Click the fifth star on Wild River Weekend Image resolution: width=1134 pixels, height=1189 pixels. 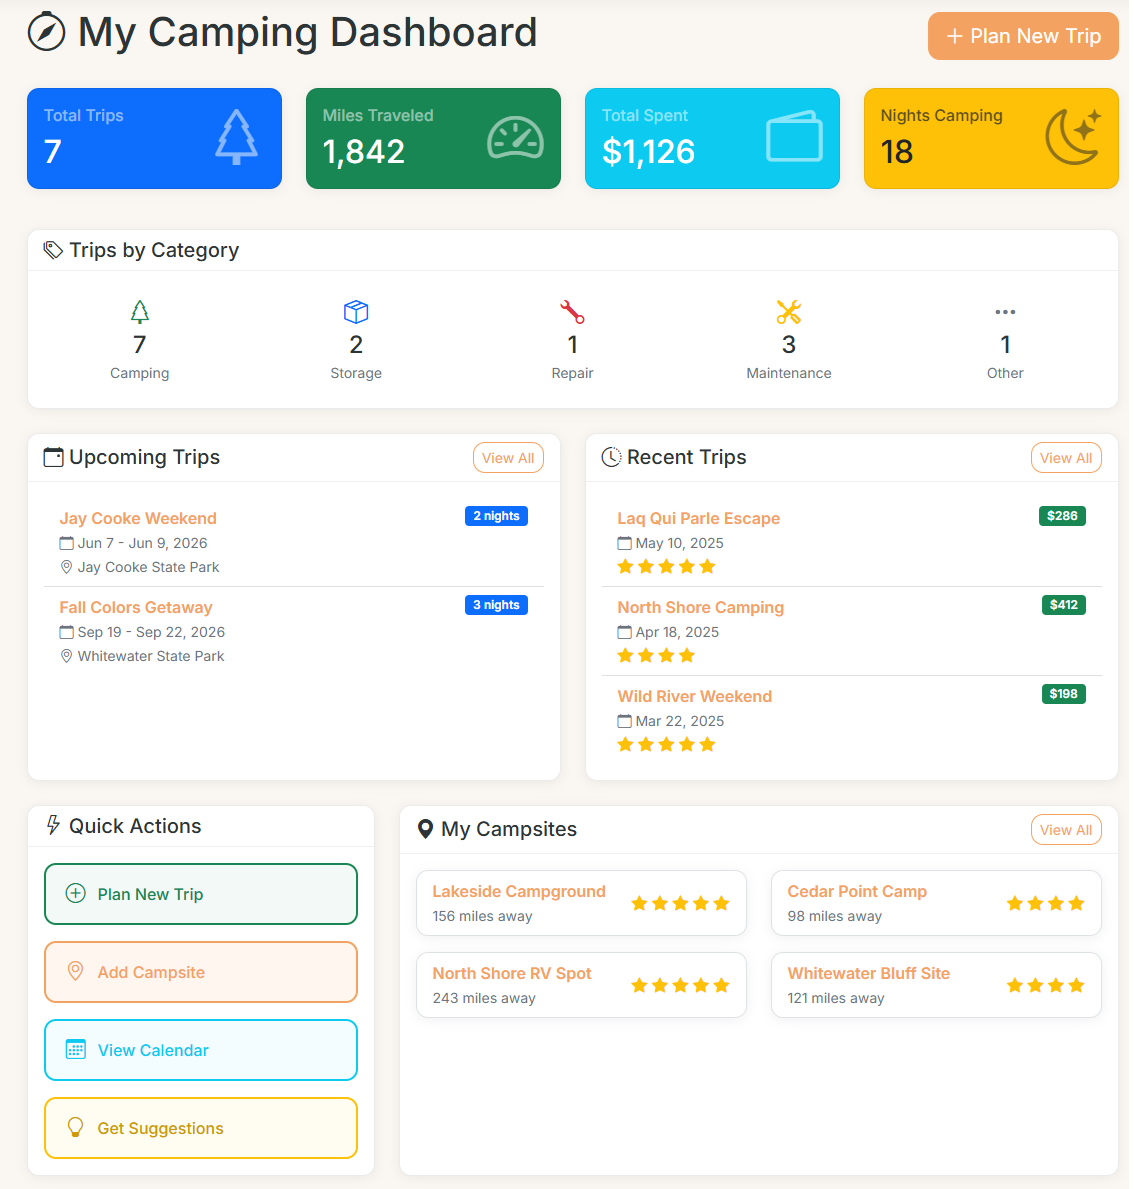pyautogui.click(x=708, y=744)
